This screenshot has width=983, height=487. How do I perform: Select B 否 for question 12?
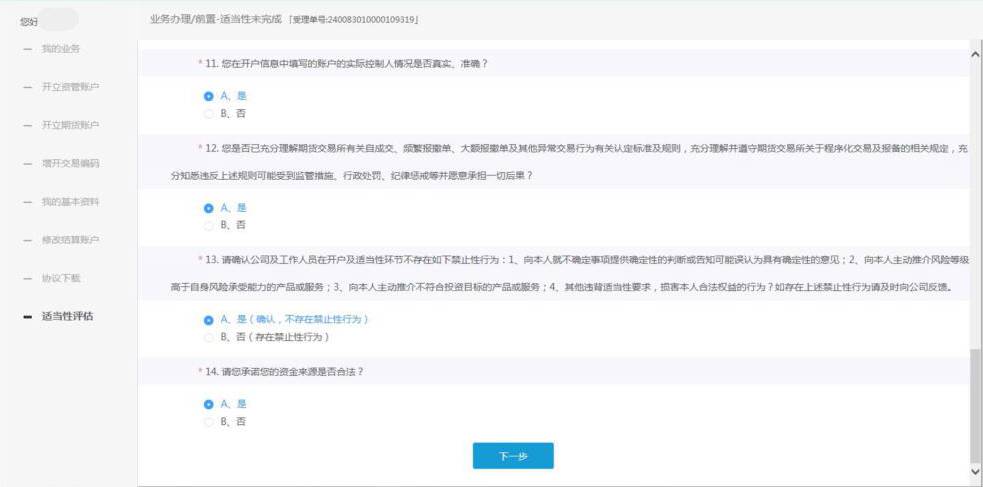208,225
